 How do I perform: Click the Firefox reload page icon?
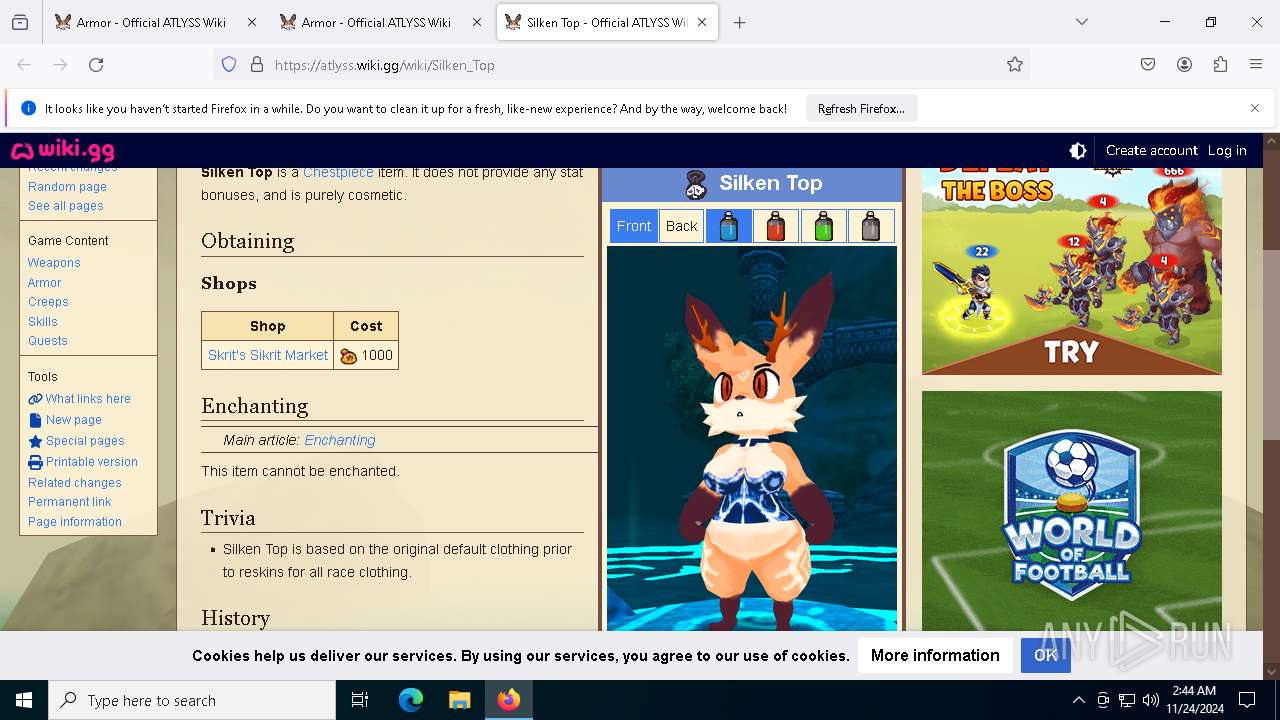(96, 64)
